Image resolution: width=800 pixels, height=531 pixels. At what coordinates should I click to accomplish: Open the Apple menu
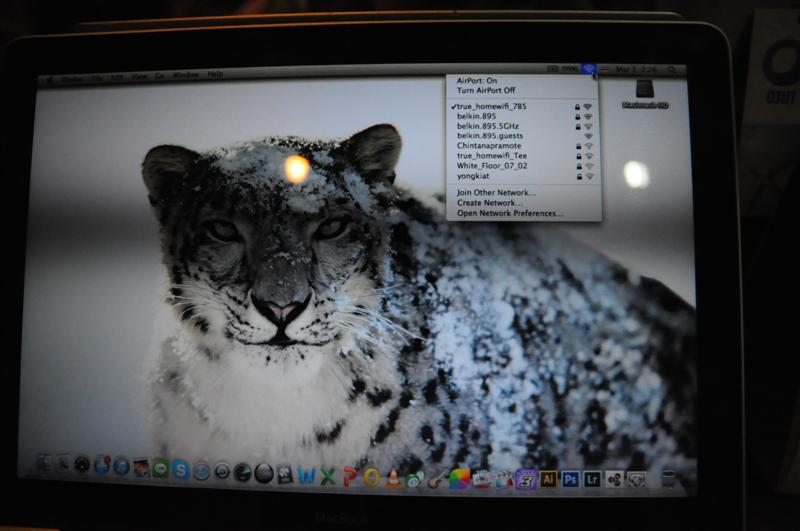(51, 80)
